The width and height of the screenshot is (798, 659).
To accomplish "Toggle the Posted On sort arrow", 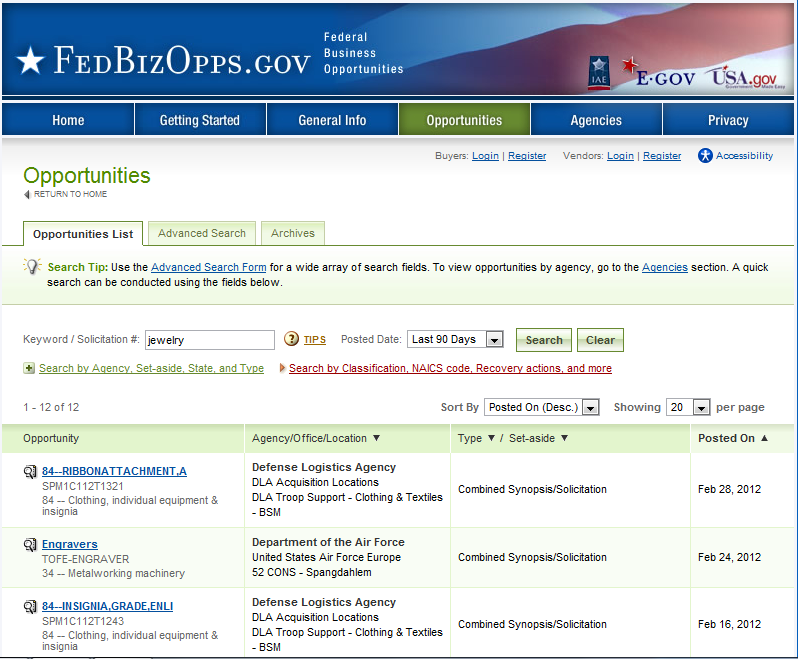I will point(764,438).
